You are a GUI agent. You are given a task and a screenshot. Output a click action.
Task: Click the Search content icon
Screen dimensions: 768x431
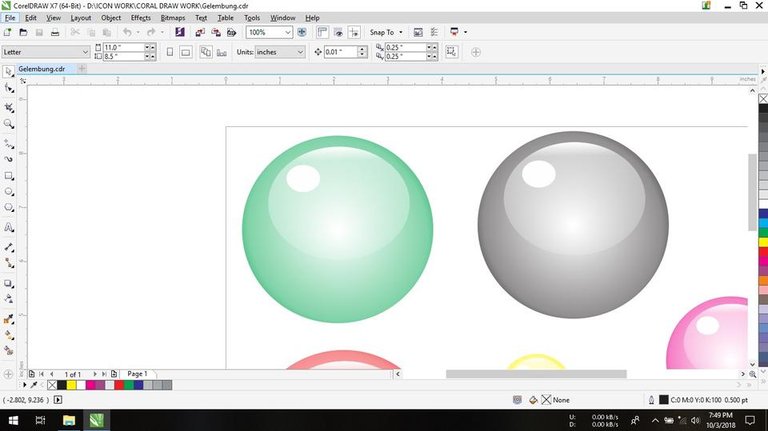pyautogui.click(x=181, y=32)
